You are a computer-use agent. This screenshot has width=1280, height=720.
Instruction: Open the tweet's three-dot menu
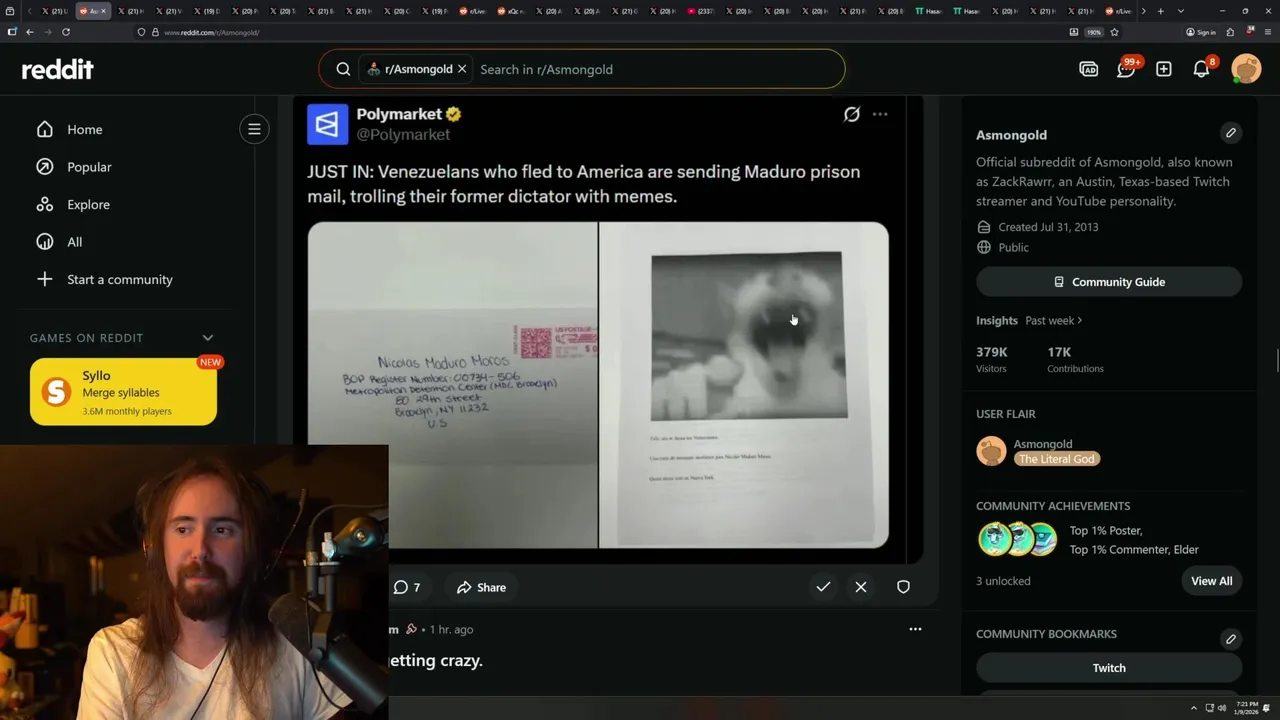click(880, 114)
